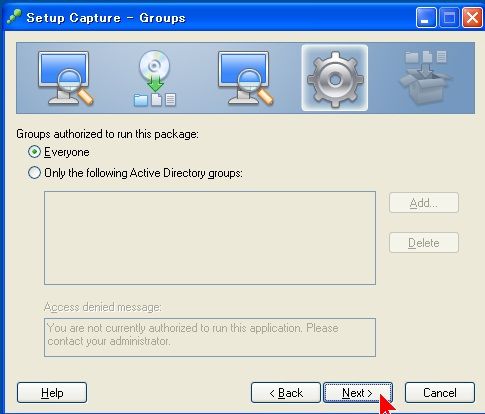Click the Active Directory groups list box
Viewport: 485px width, 414px height.
[210, 238]
